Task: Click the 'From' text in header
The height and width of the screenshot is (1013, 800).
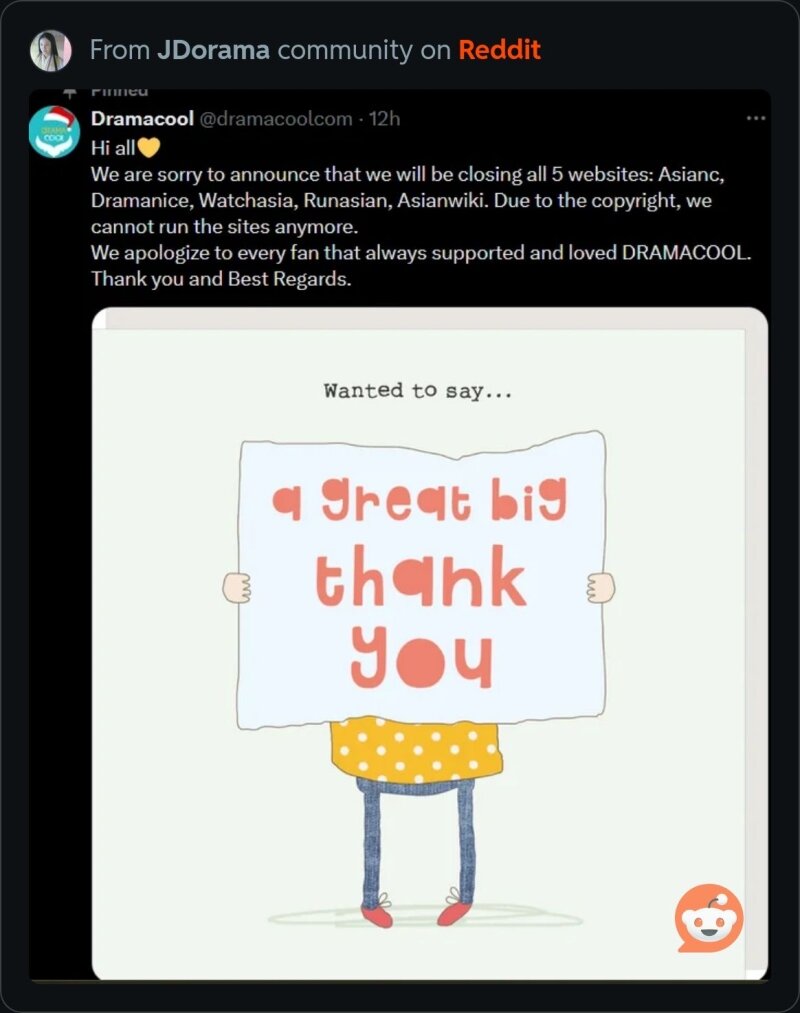Action: click(x=120, y=50)
